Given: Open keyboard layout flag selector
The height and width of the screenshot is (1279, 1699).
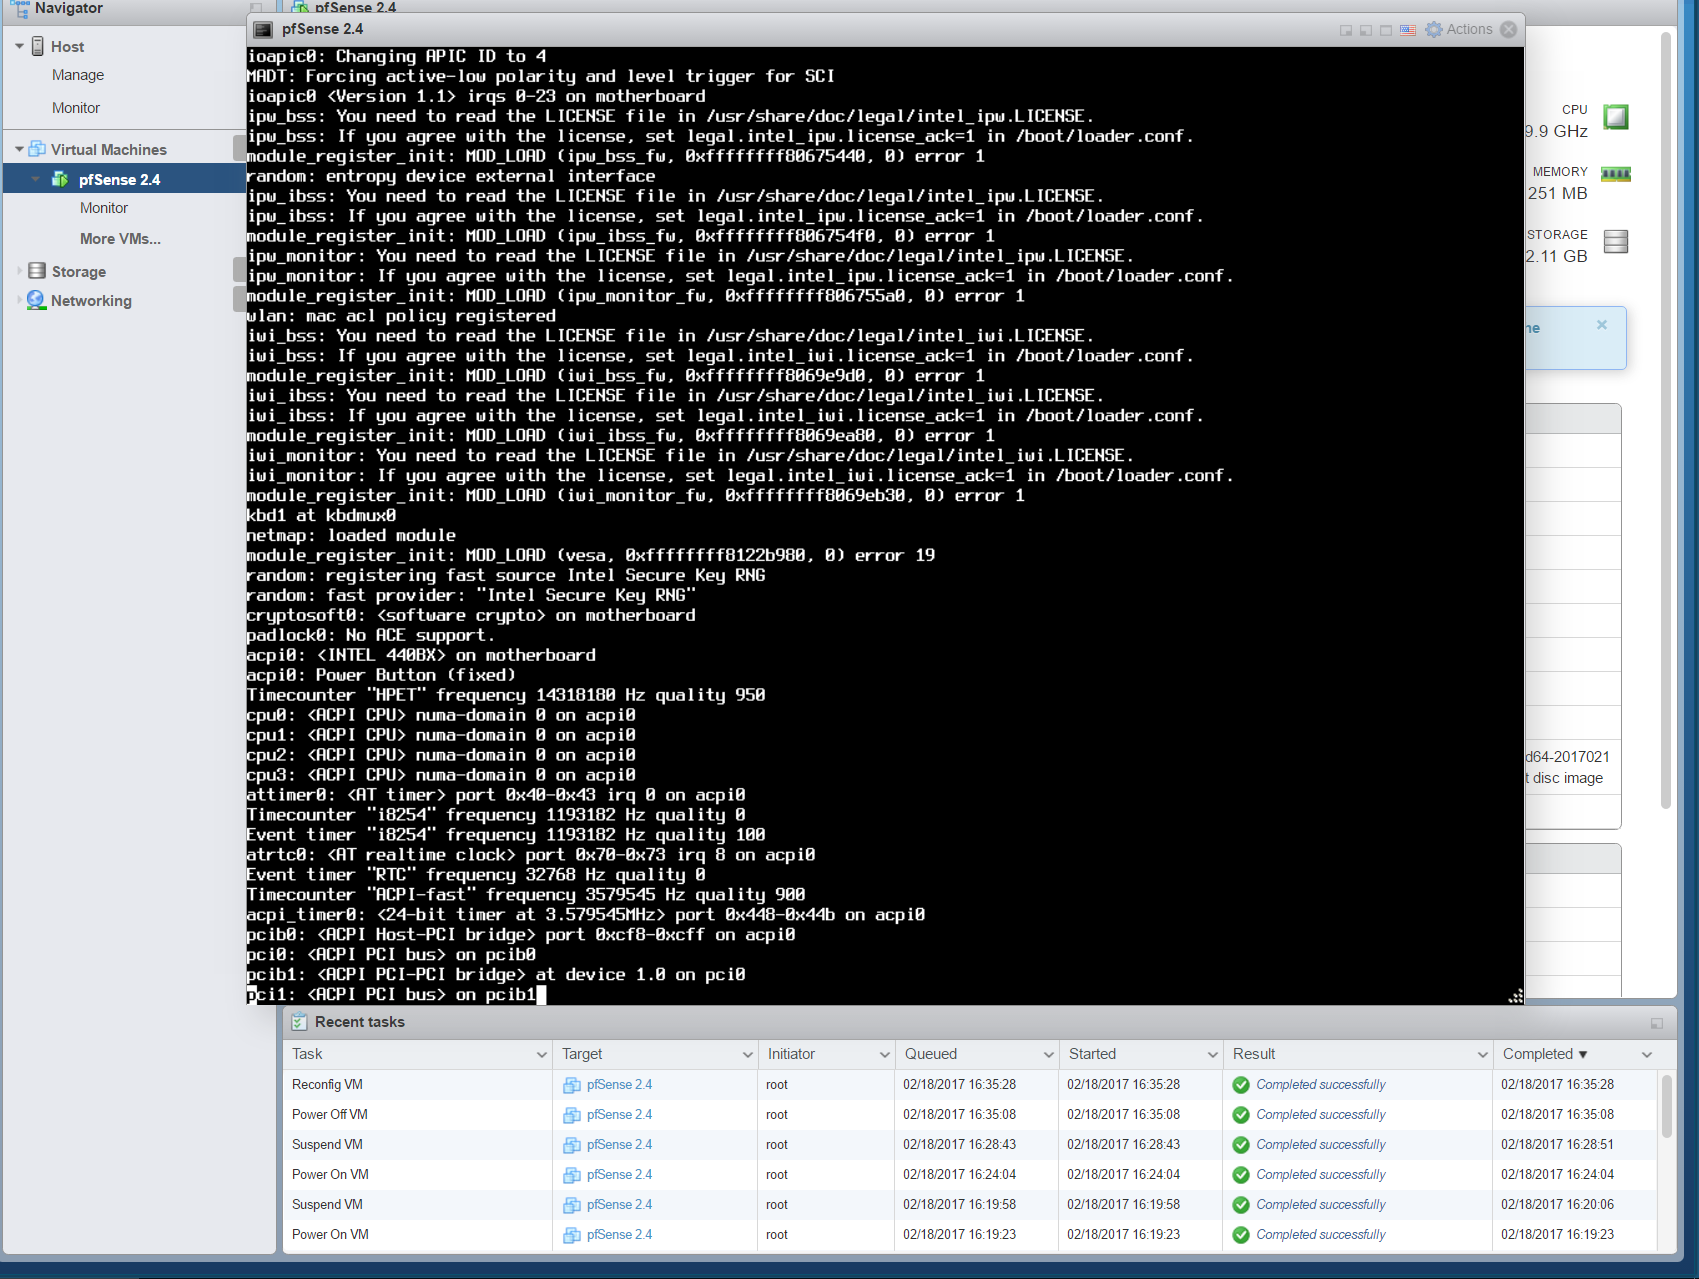Looking at the screenshot, I should (x=1407, y=30).
